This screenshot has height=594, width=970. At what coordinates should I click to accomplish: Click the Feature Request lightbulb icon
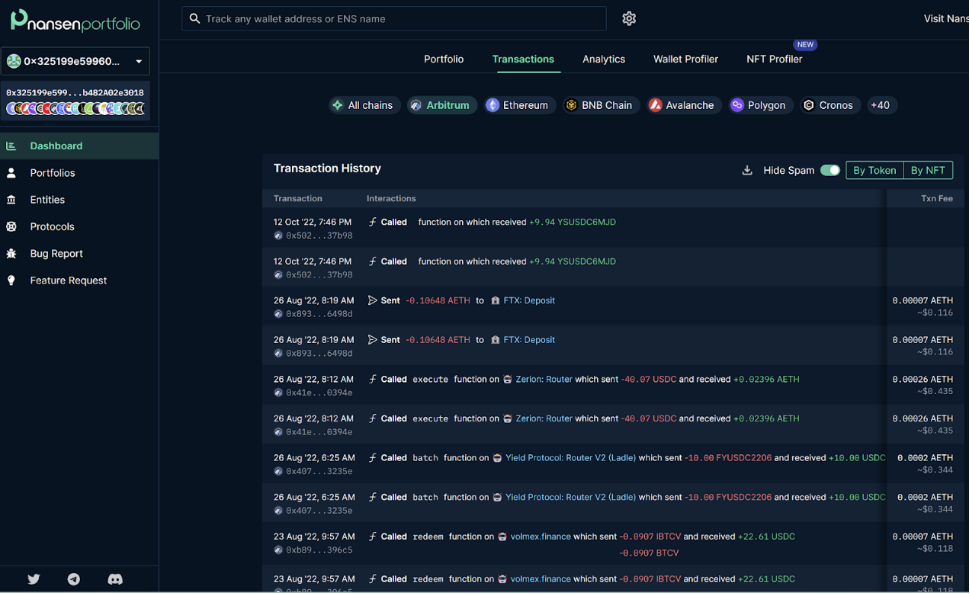pyautogui.click(x=11, y=280)
